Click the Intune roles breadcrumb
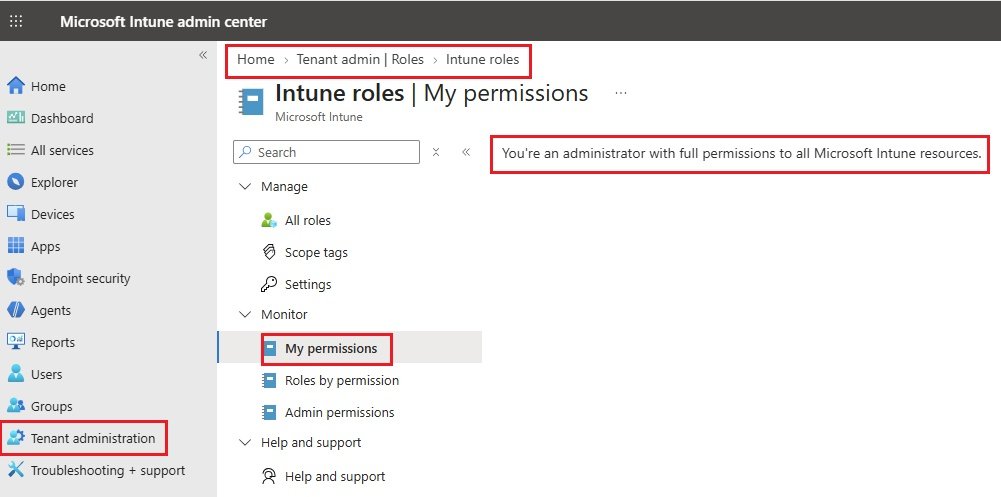 (482, 59)
